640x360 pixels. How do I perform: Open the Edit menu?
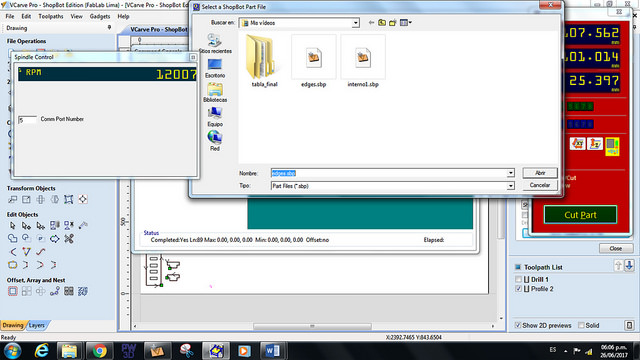tap(26, 16)
